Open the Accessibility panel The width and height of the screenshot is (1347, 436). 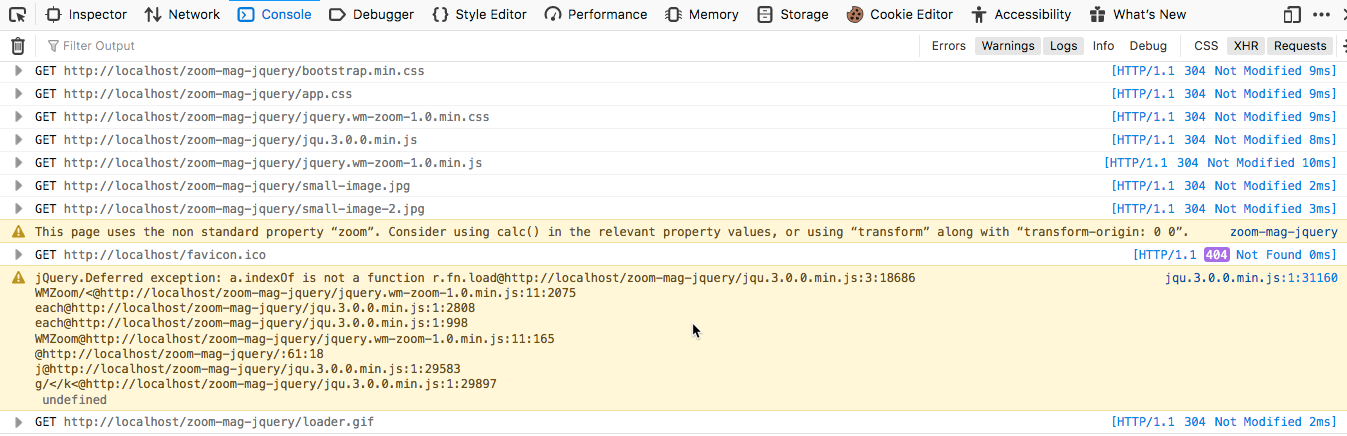pos(1021,14)
